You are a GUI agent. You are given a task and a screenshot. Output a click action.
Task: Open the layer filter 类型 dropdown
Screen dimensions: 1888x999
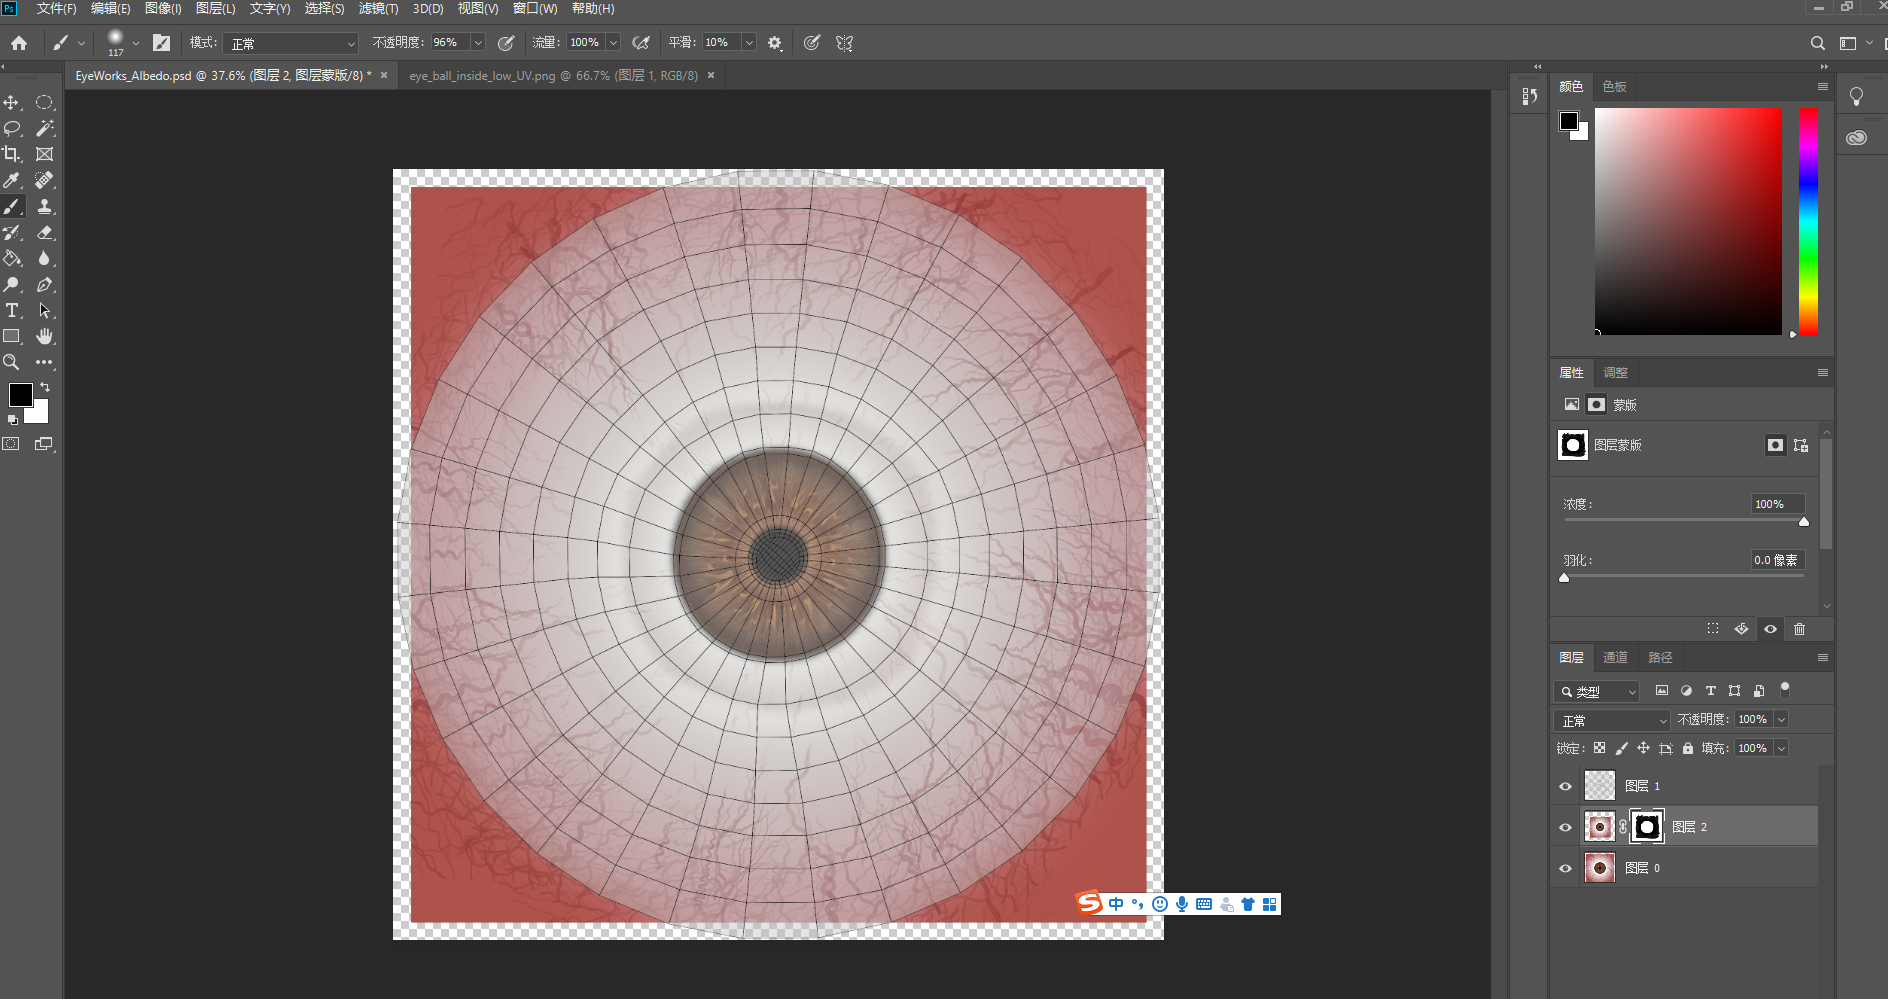tap(1597, 691)
